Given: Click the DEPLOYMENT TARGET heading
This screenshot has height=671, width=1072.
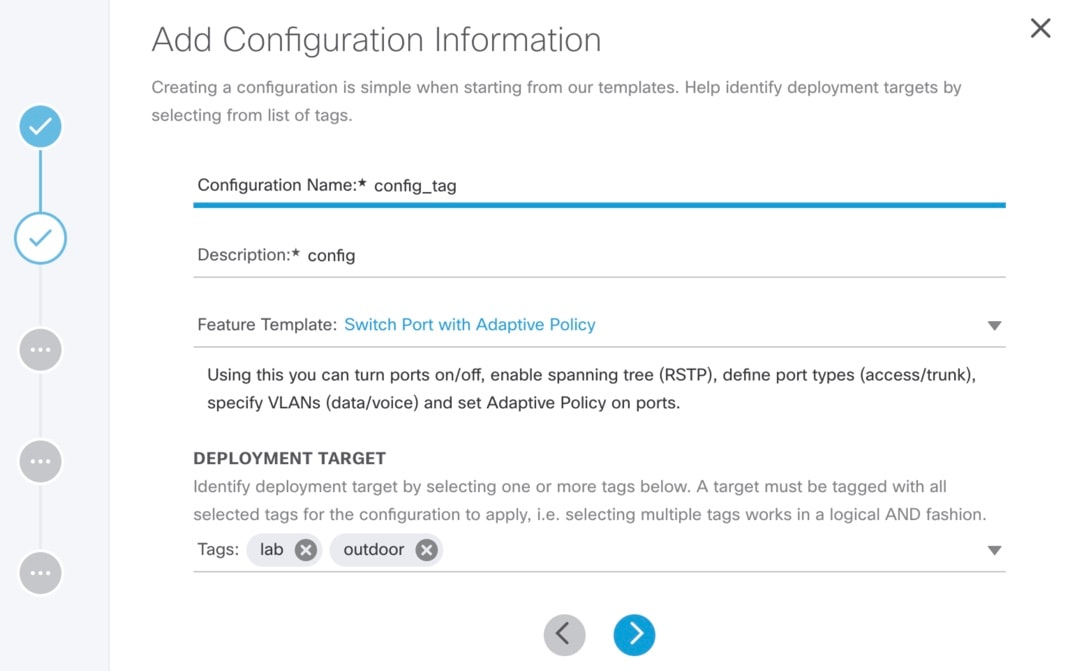Looking at the screenshot, I should (289, 458).
